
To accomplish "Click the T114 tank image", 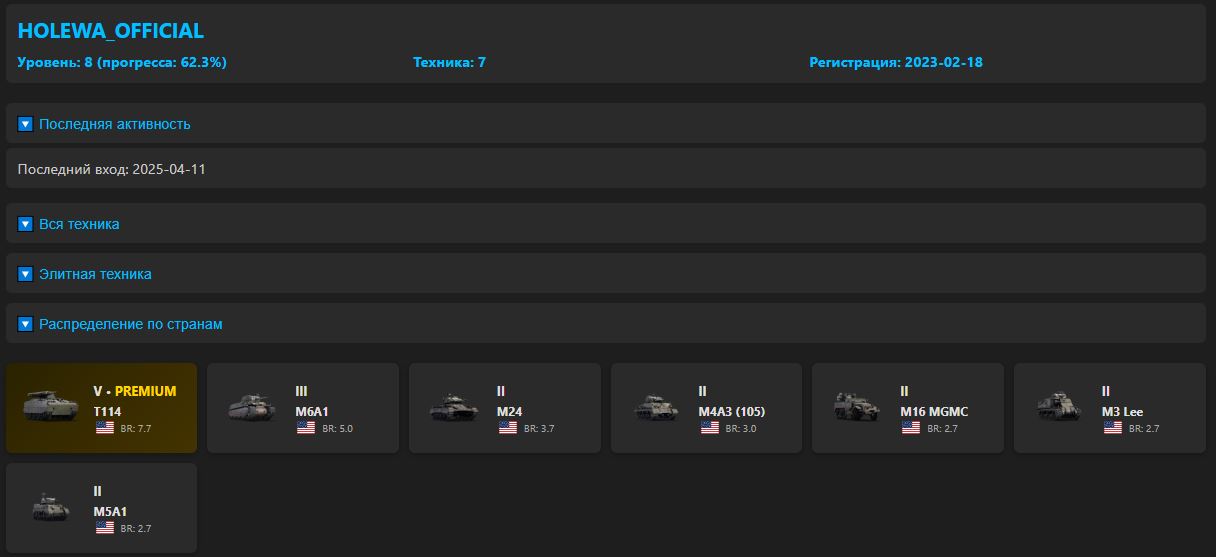I will (51, 407).
